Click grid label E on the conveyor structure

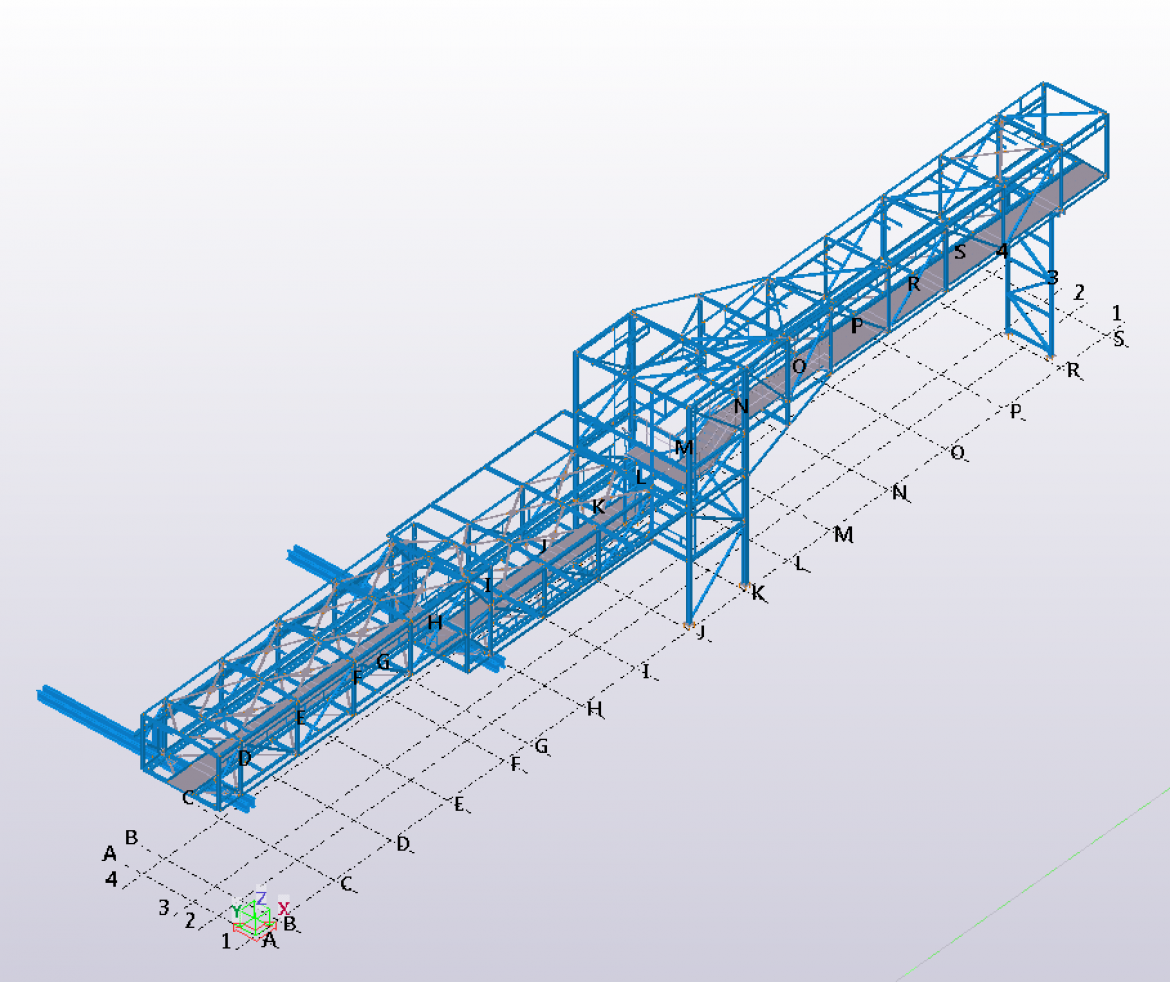[300, 716]
